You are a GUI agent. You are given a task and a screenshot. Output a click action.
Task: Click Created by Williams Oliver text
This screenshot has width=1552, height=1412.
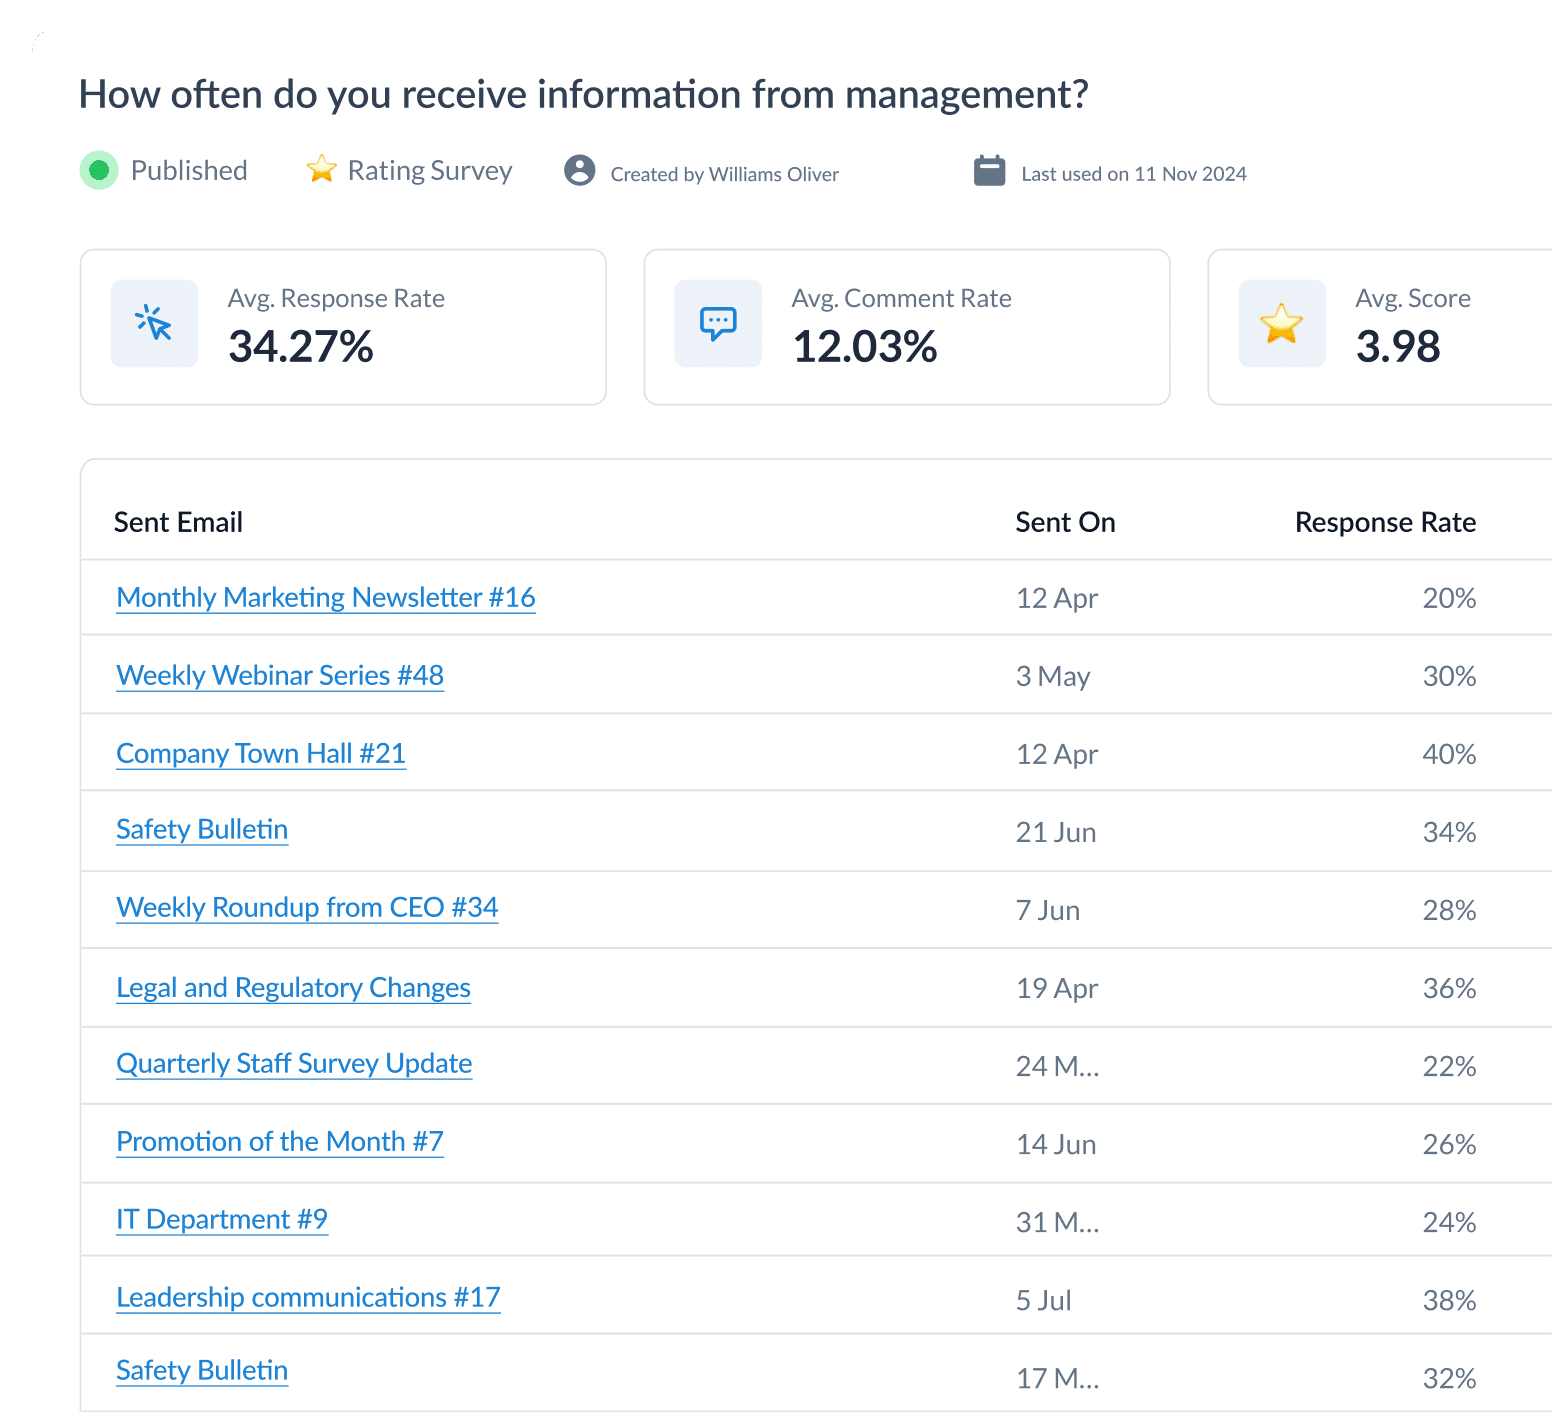725,174
